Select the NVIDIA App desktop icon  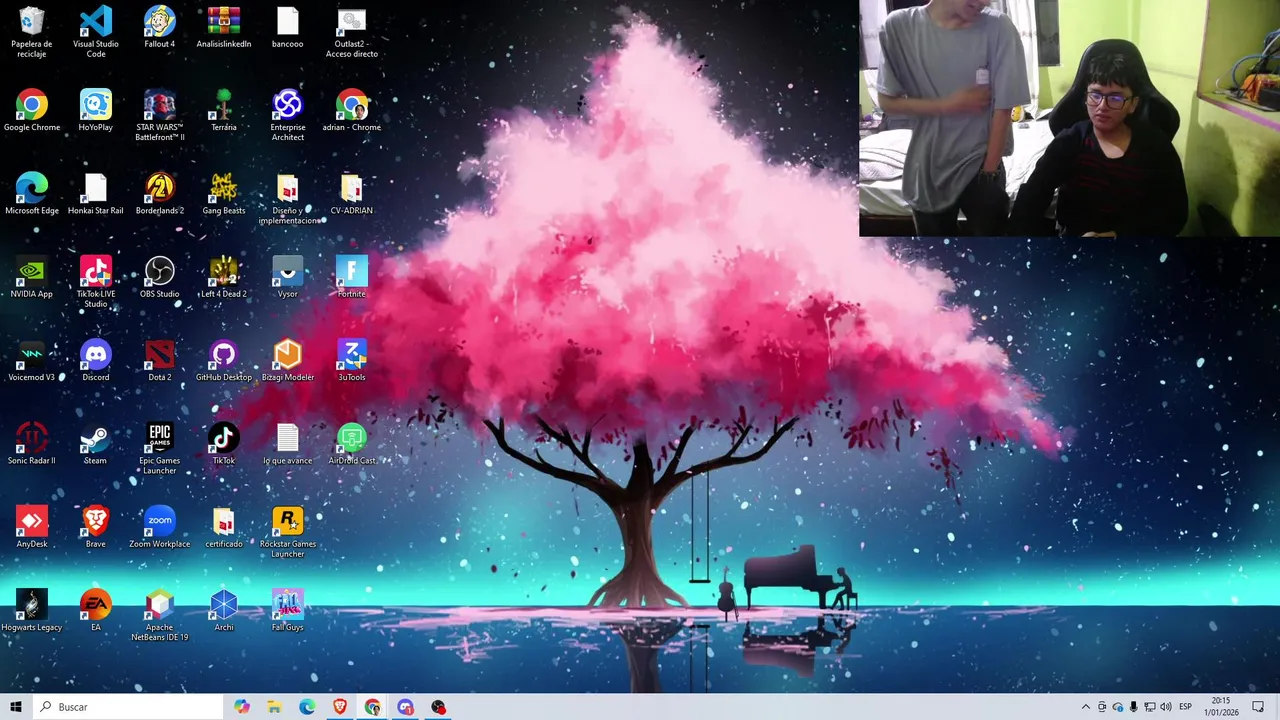click(x=31, y=271)
